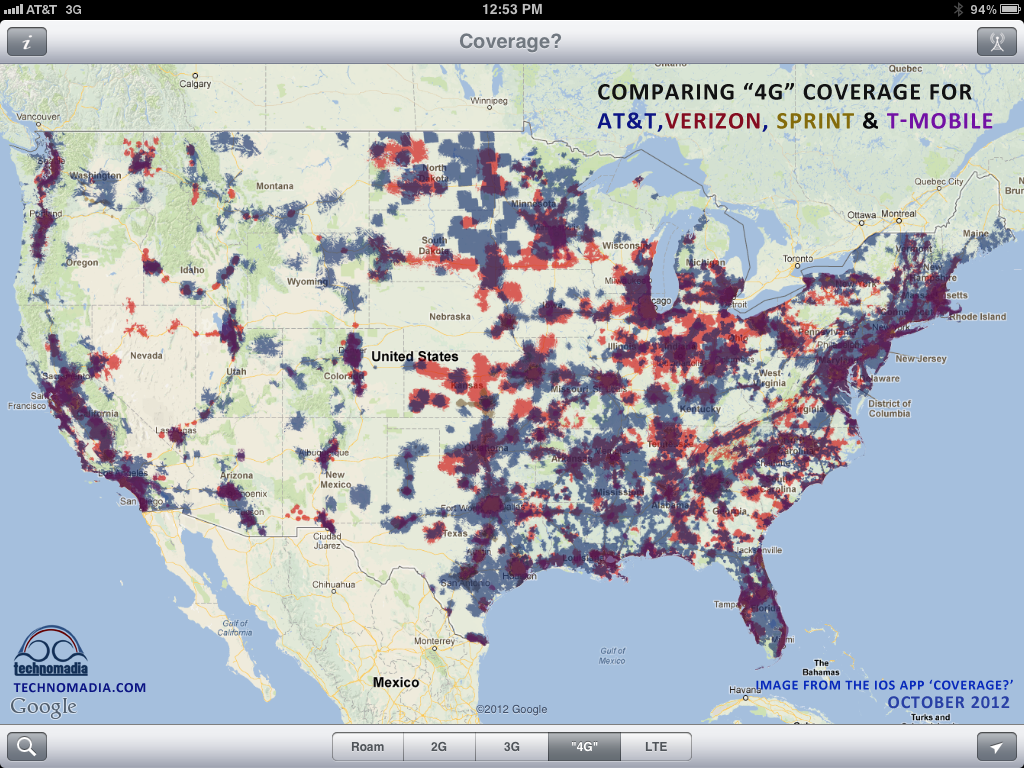Click the TECHNOMADIA.COM text link
Image resolution: width=1024 pixels, height=768 pixels.
[x=79, y=688]
